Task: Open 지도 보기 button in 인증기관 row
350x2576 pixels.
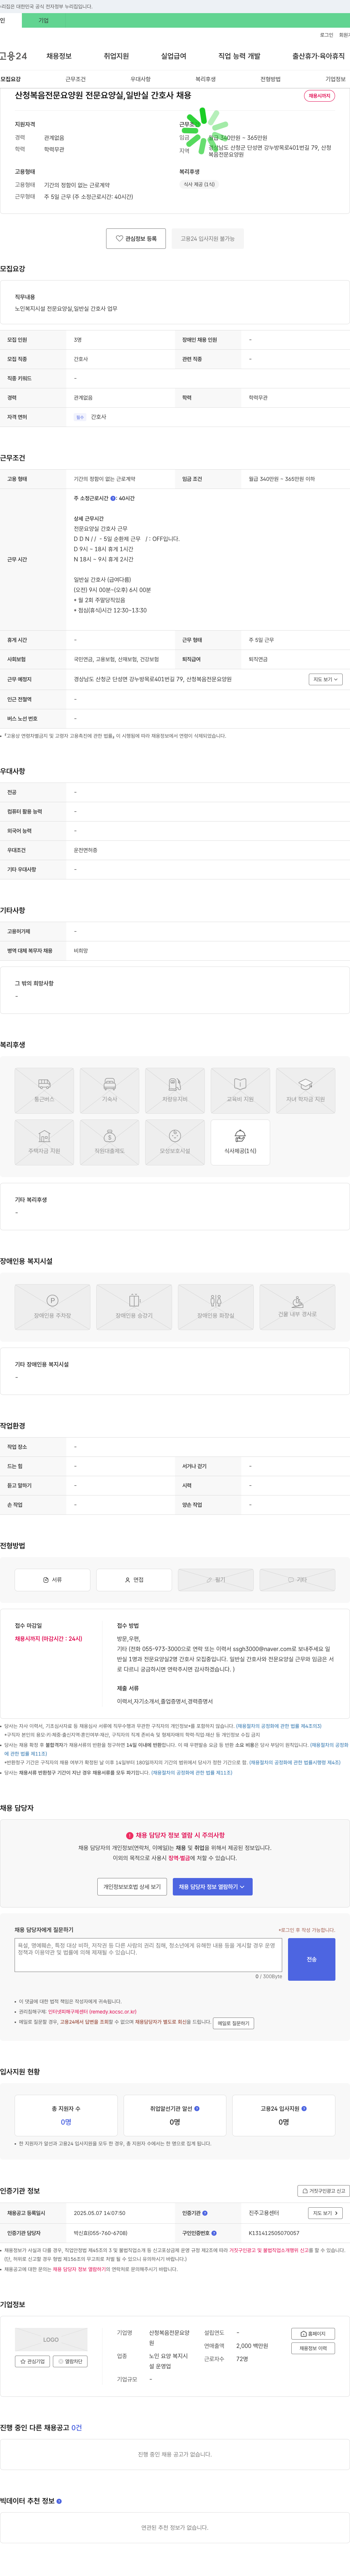Action: [325, 2214]
